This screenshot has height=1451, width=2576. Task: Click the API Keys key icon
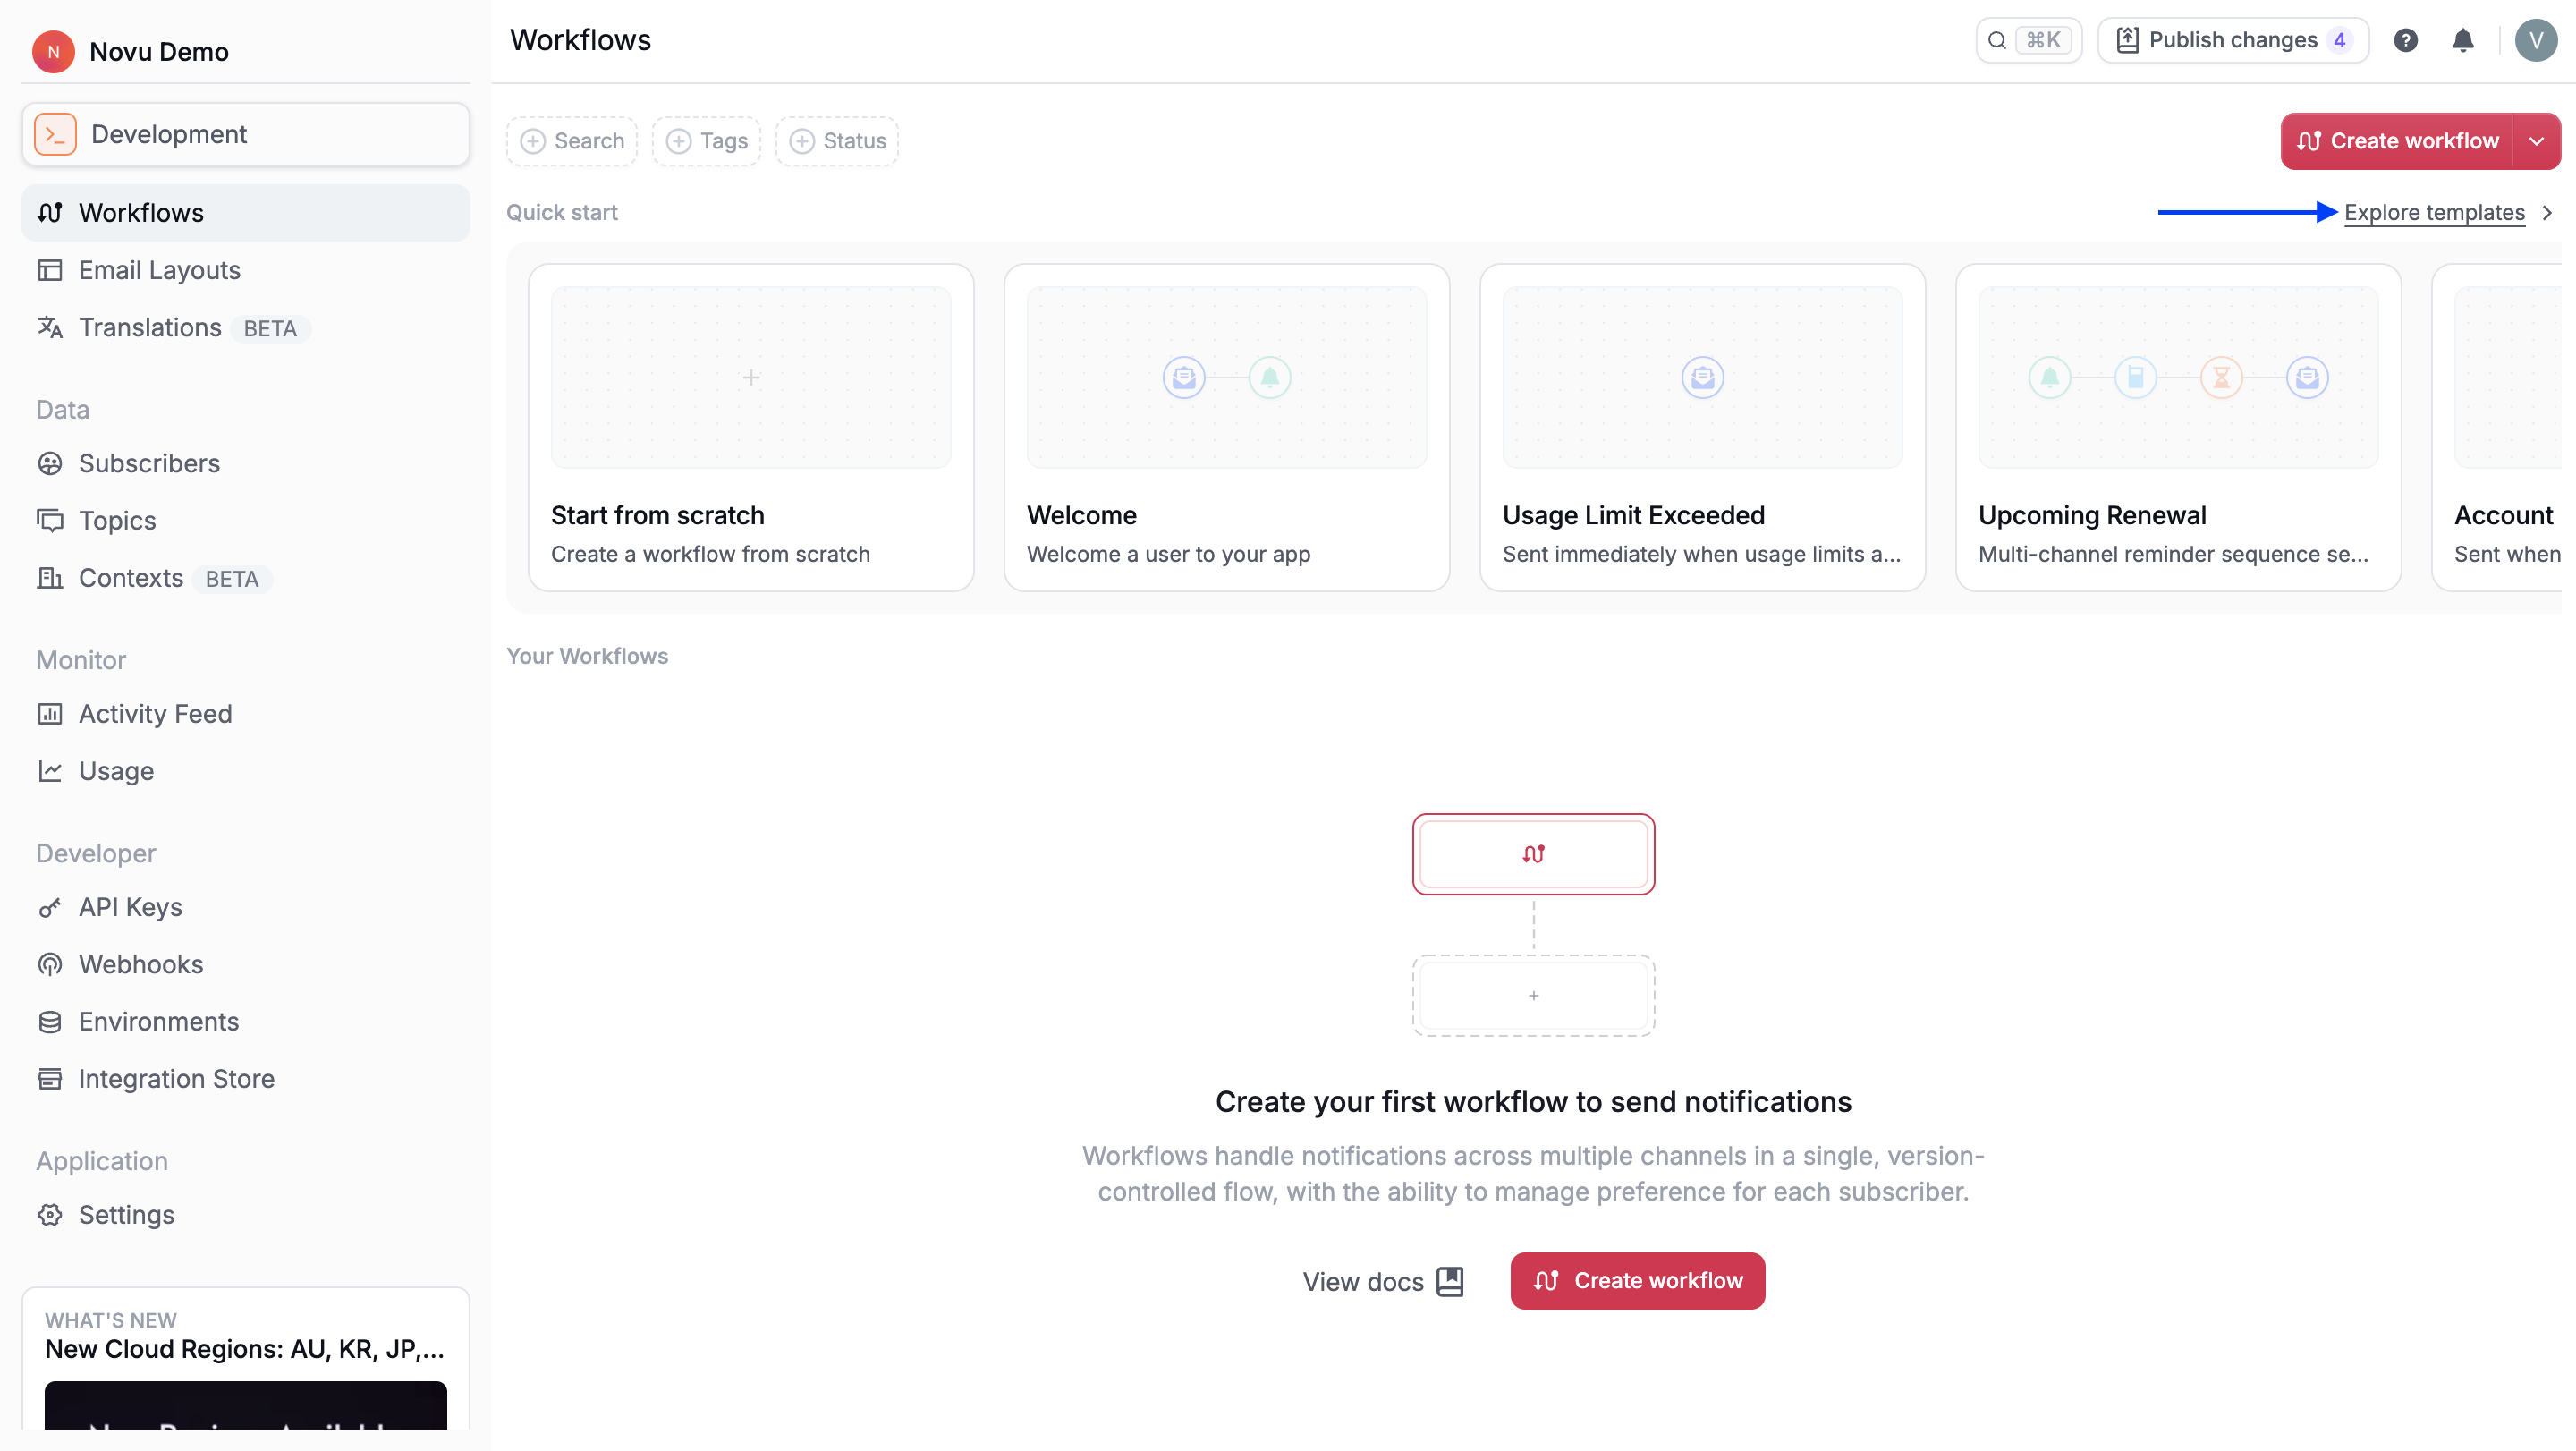[x=50, y=907]
